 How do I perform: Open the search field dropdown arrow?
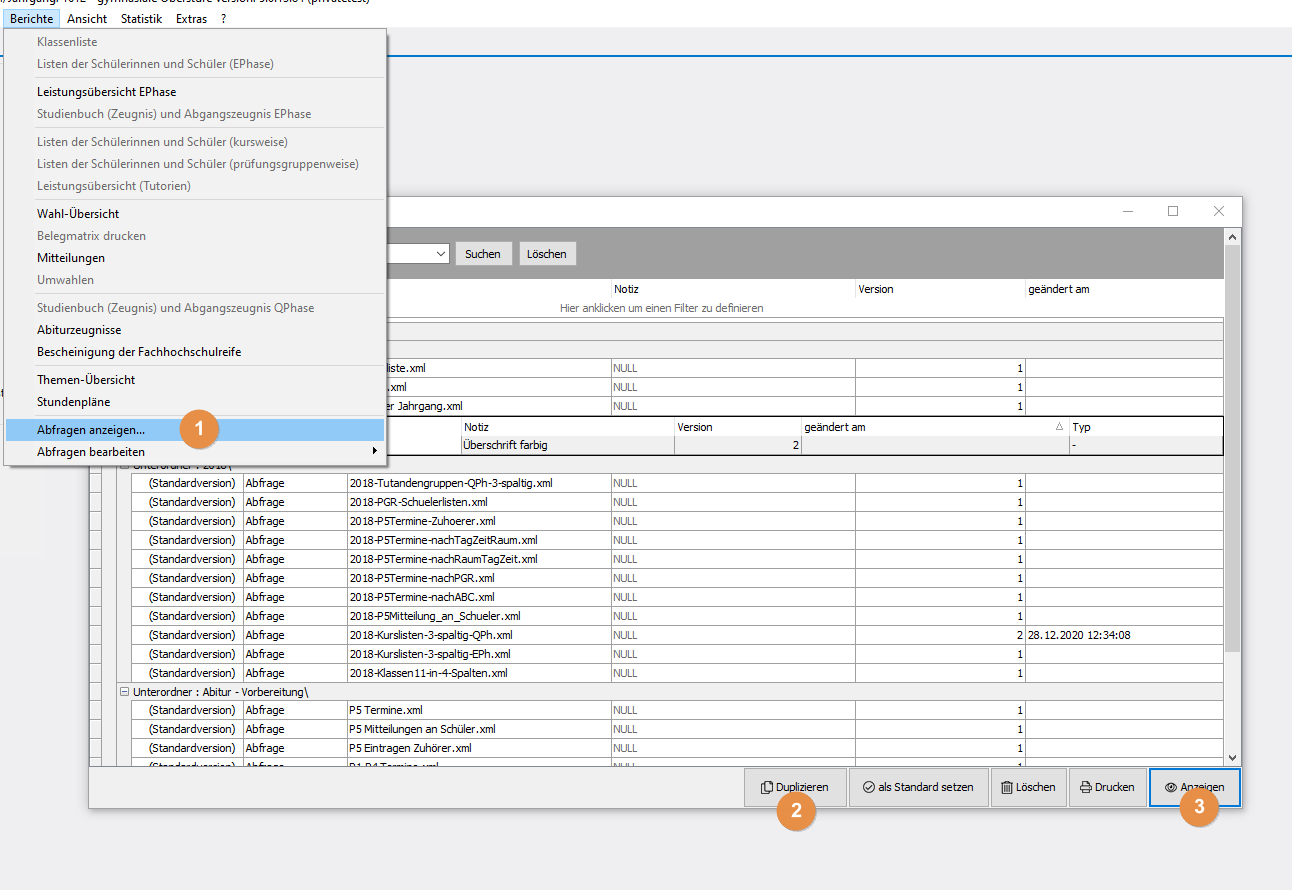pyautogui.click(x=441, y=254)
